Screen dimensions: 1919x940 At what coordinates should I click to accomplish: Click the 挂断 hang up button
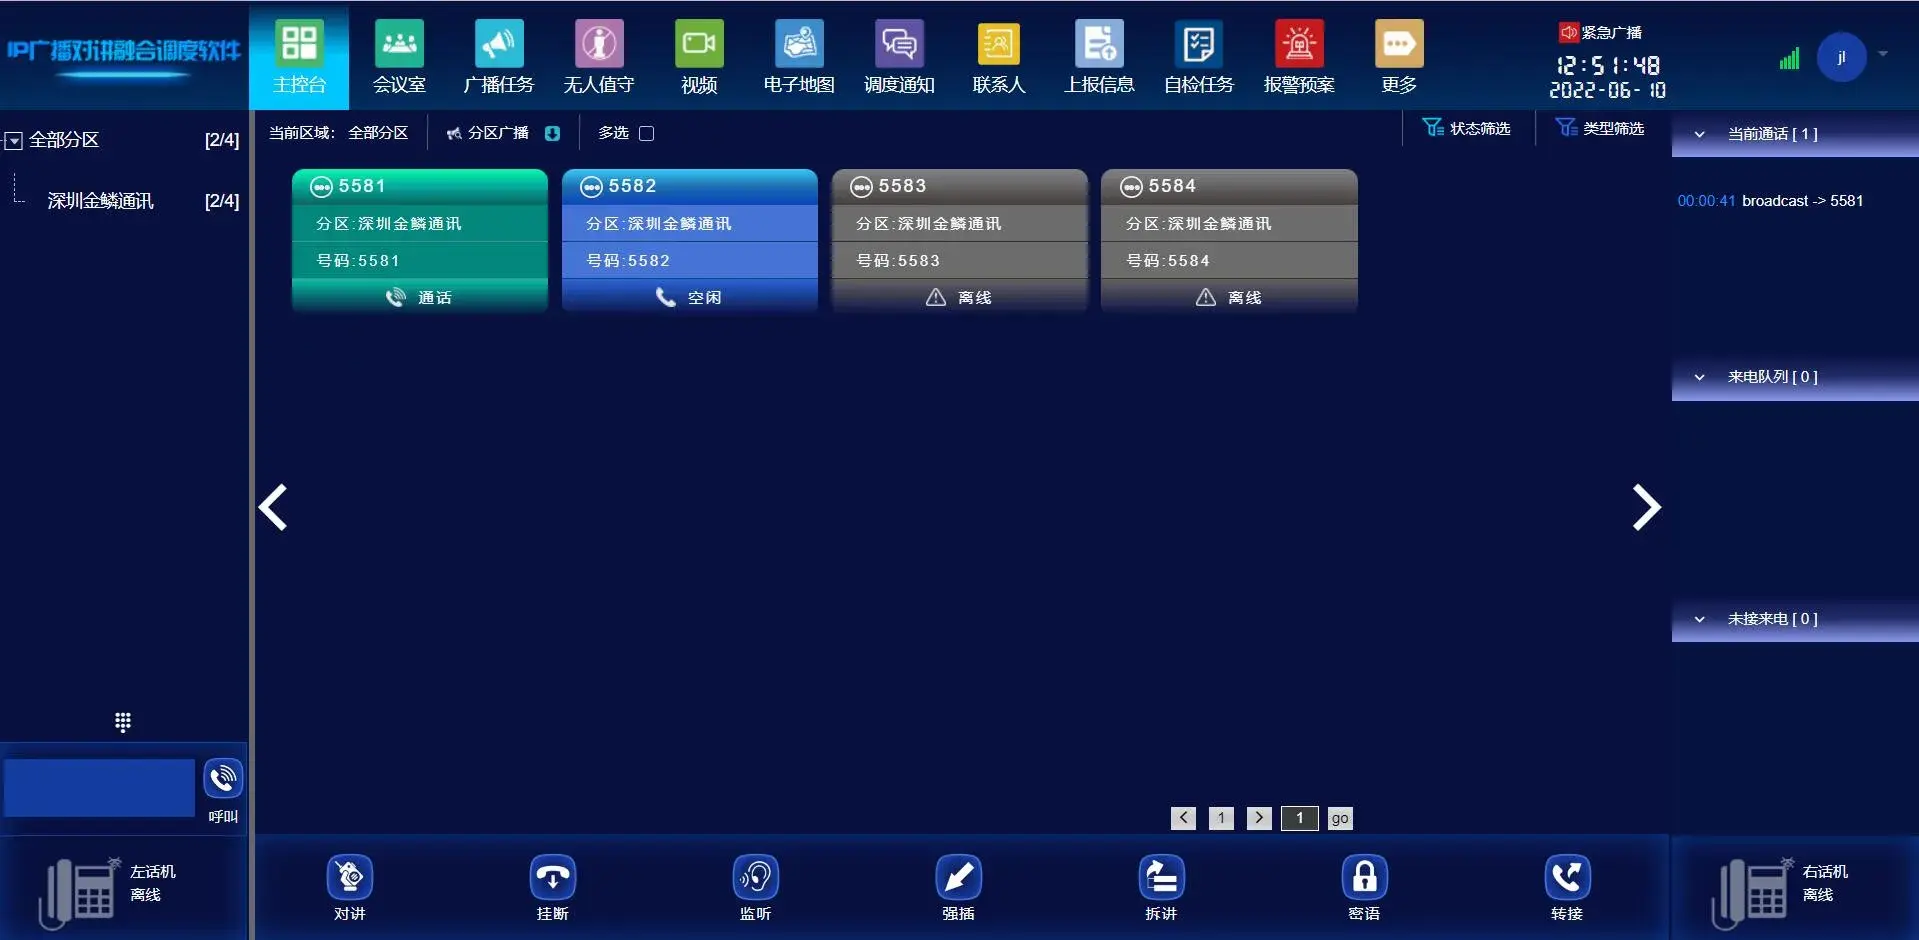[553, 887]
